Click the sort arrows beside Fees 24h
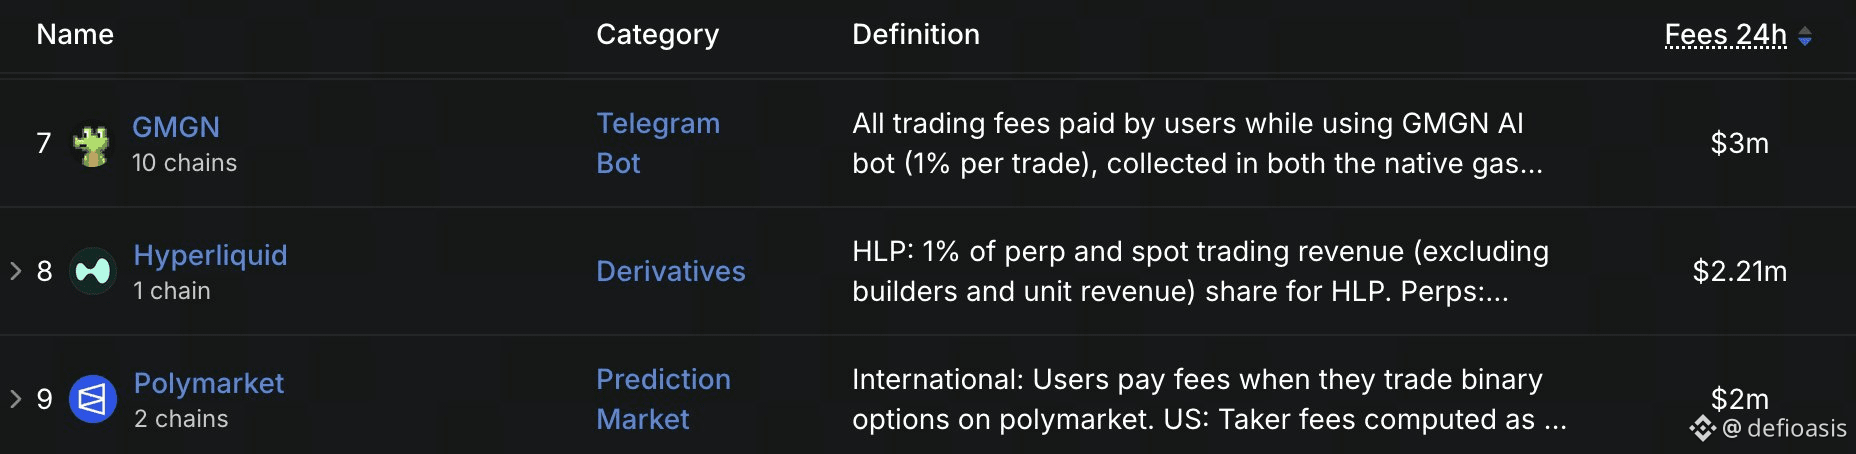1856x454 pixels. coord(1805,36)
